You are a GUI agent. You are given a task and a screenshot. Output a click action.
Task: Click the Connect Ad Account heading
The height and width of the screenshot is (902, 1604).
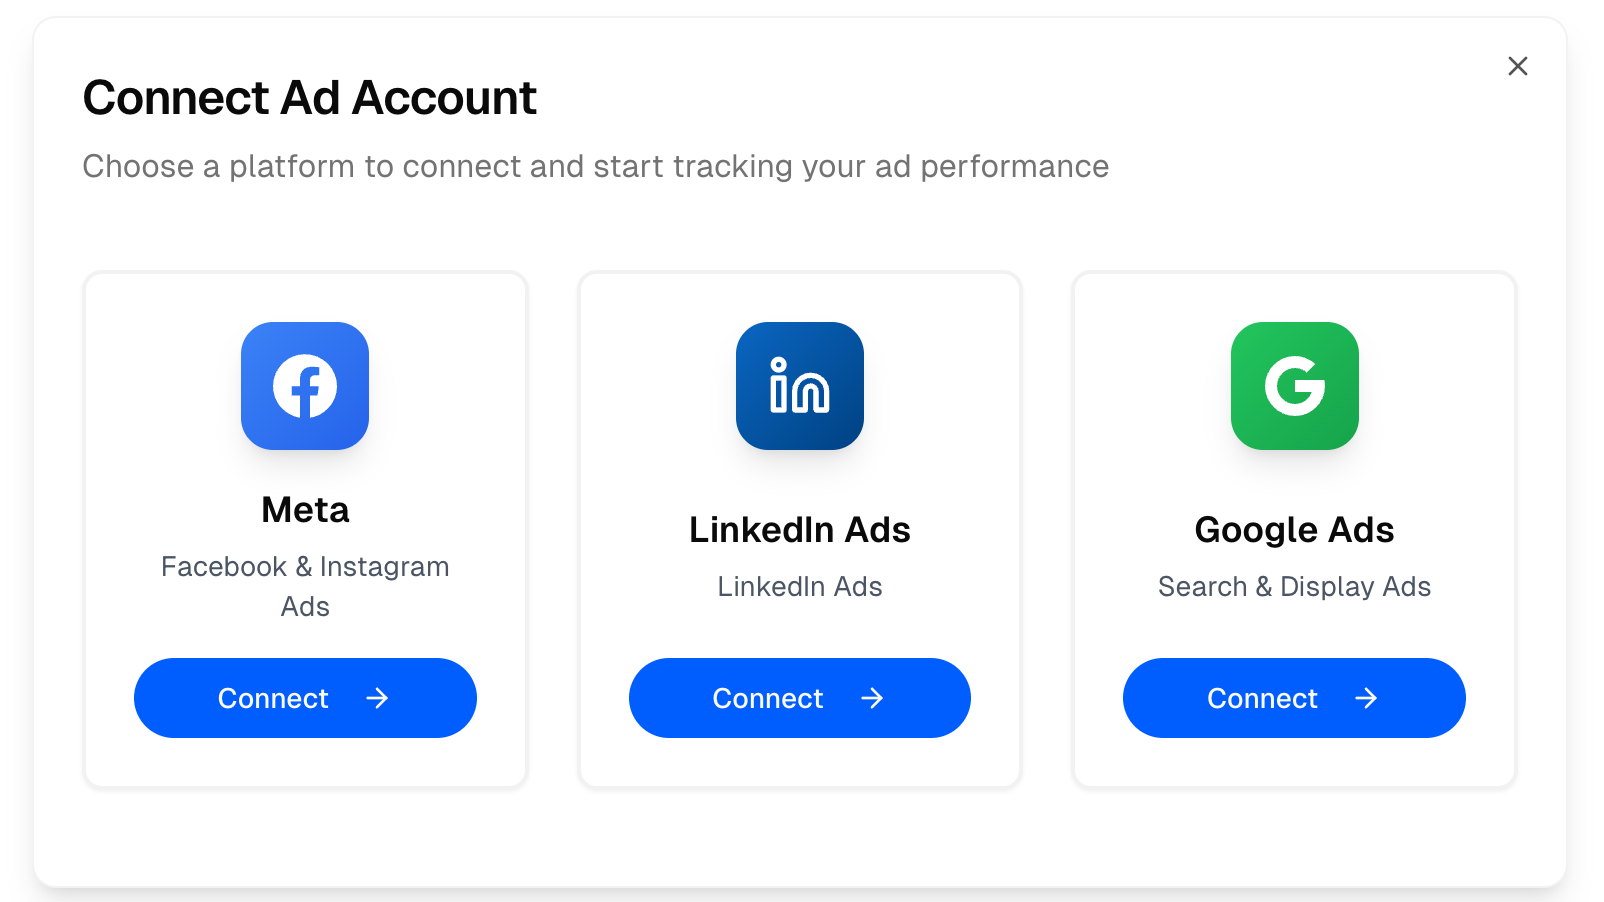[309, 97]
